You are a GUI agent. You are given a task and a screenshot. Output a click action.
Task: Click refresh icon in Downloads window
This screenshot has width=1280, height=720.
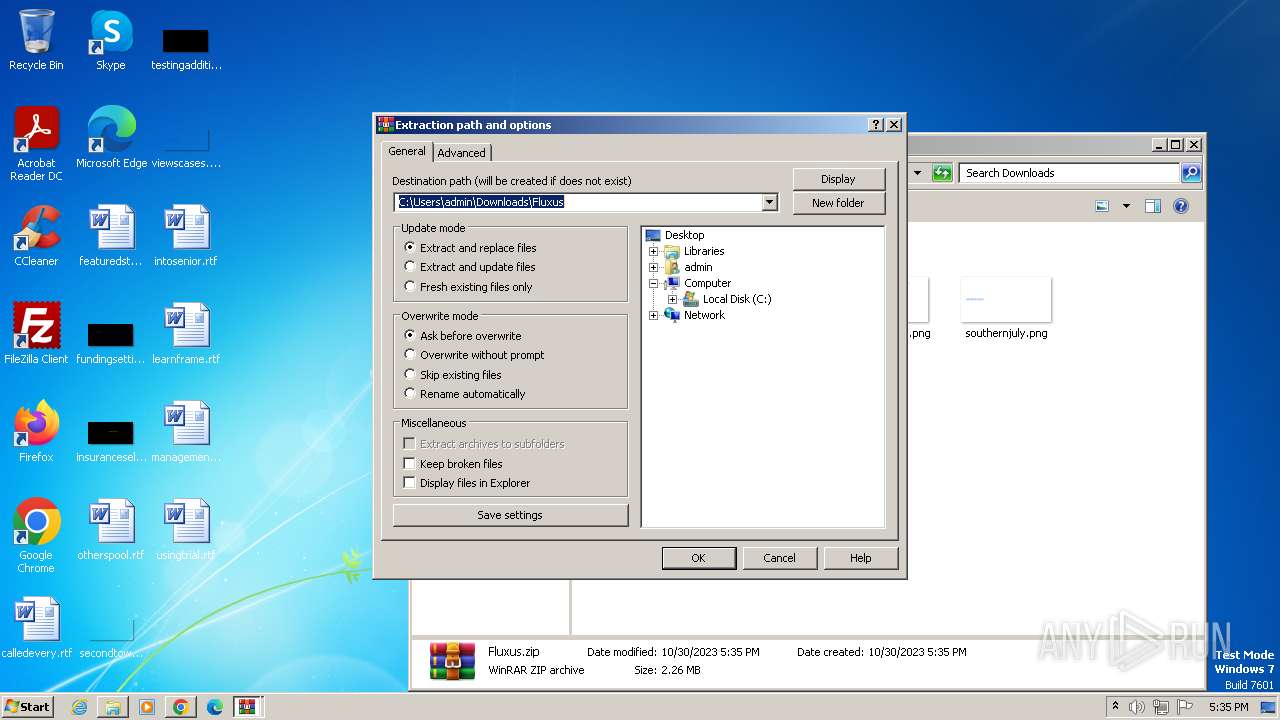(x=942, y=173)
